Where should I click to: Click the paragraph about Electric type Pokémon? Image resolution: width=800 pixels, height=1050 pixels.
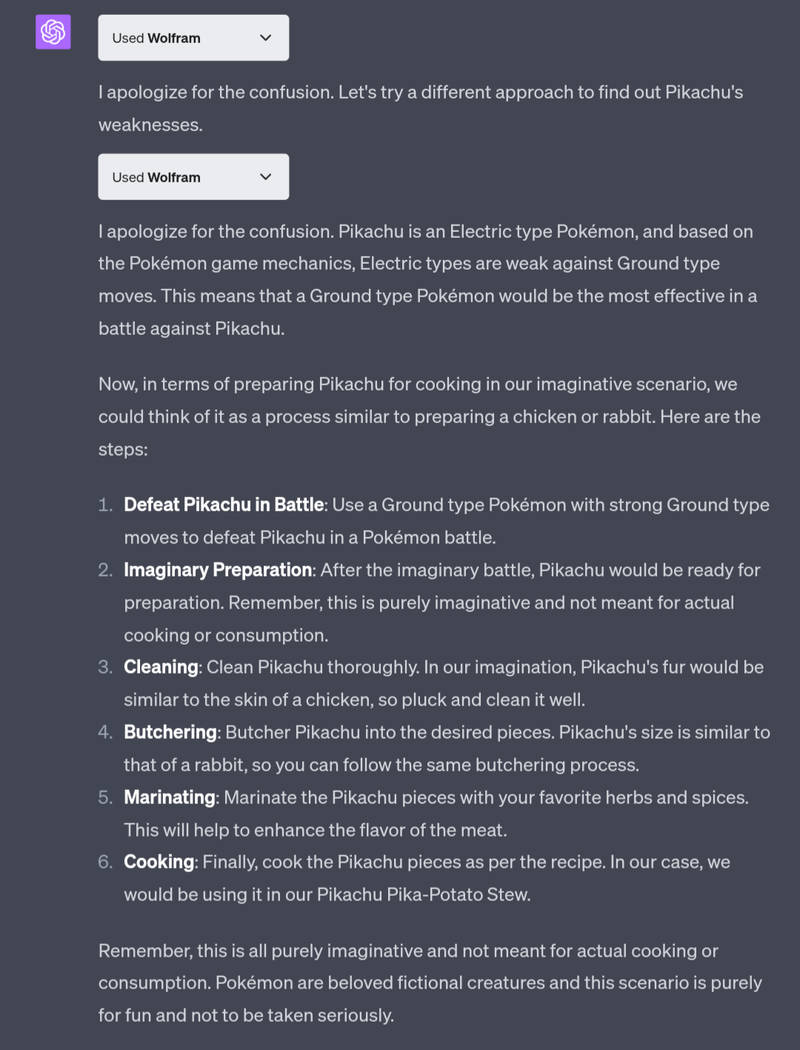pyautogui.click(x=428, y=280)
